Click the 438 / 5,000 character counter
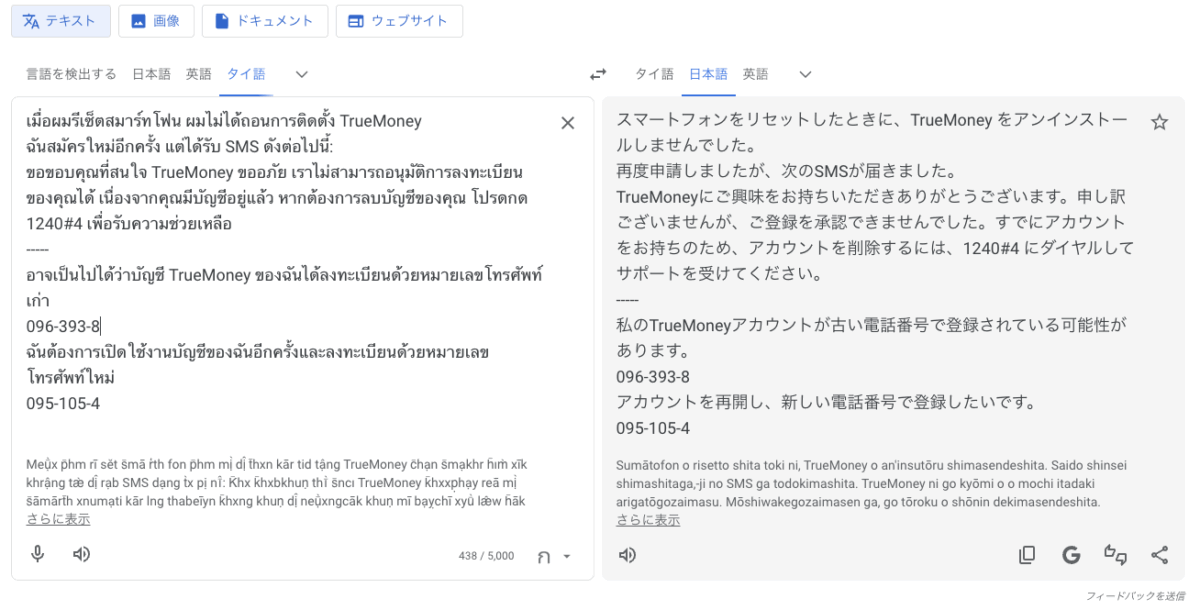Viewport: 1200px width, 610px height. click(x=486, y=556)
